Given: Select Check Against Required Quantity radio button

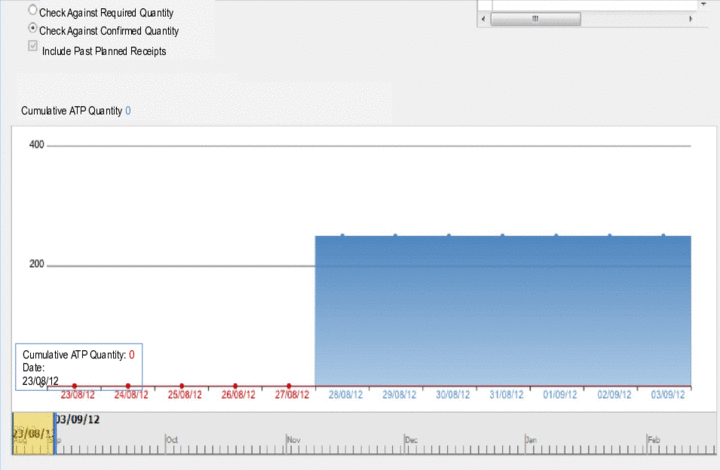Looking at the screenshot, I should (34, 11).
